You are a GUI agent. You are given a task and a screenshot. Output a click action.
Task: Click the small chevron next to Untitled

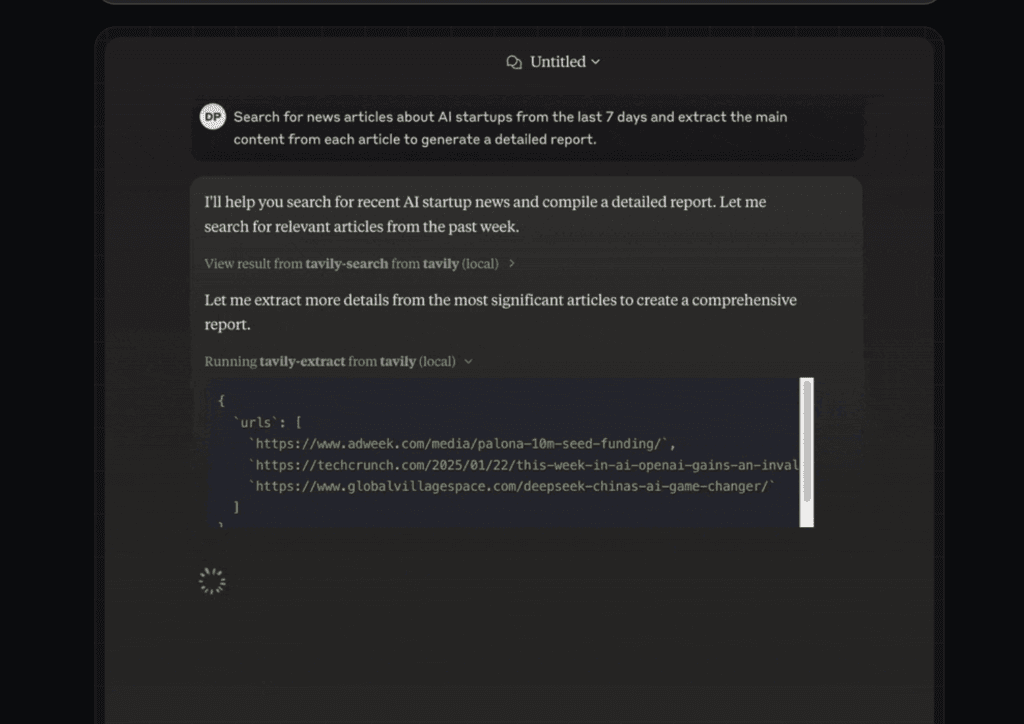click(596, 62)
